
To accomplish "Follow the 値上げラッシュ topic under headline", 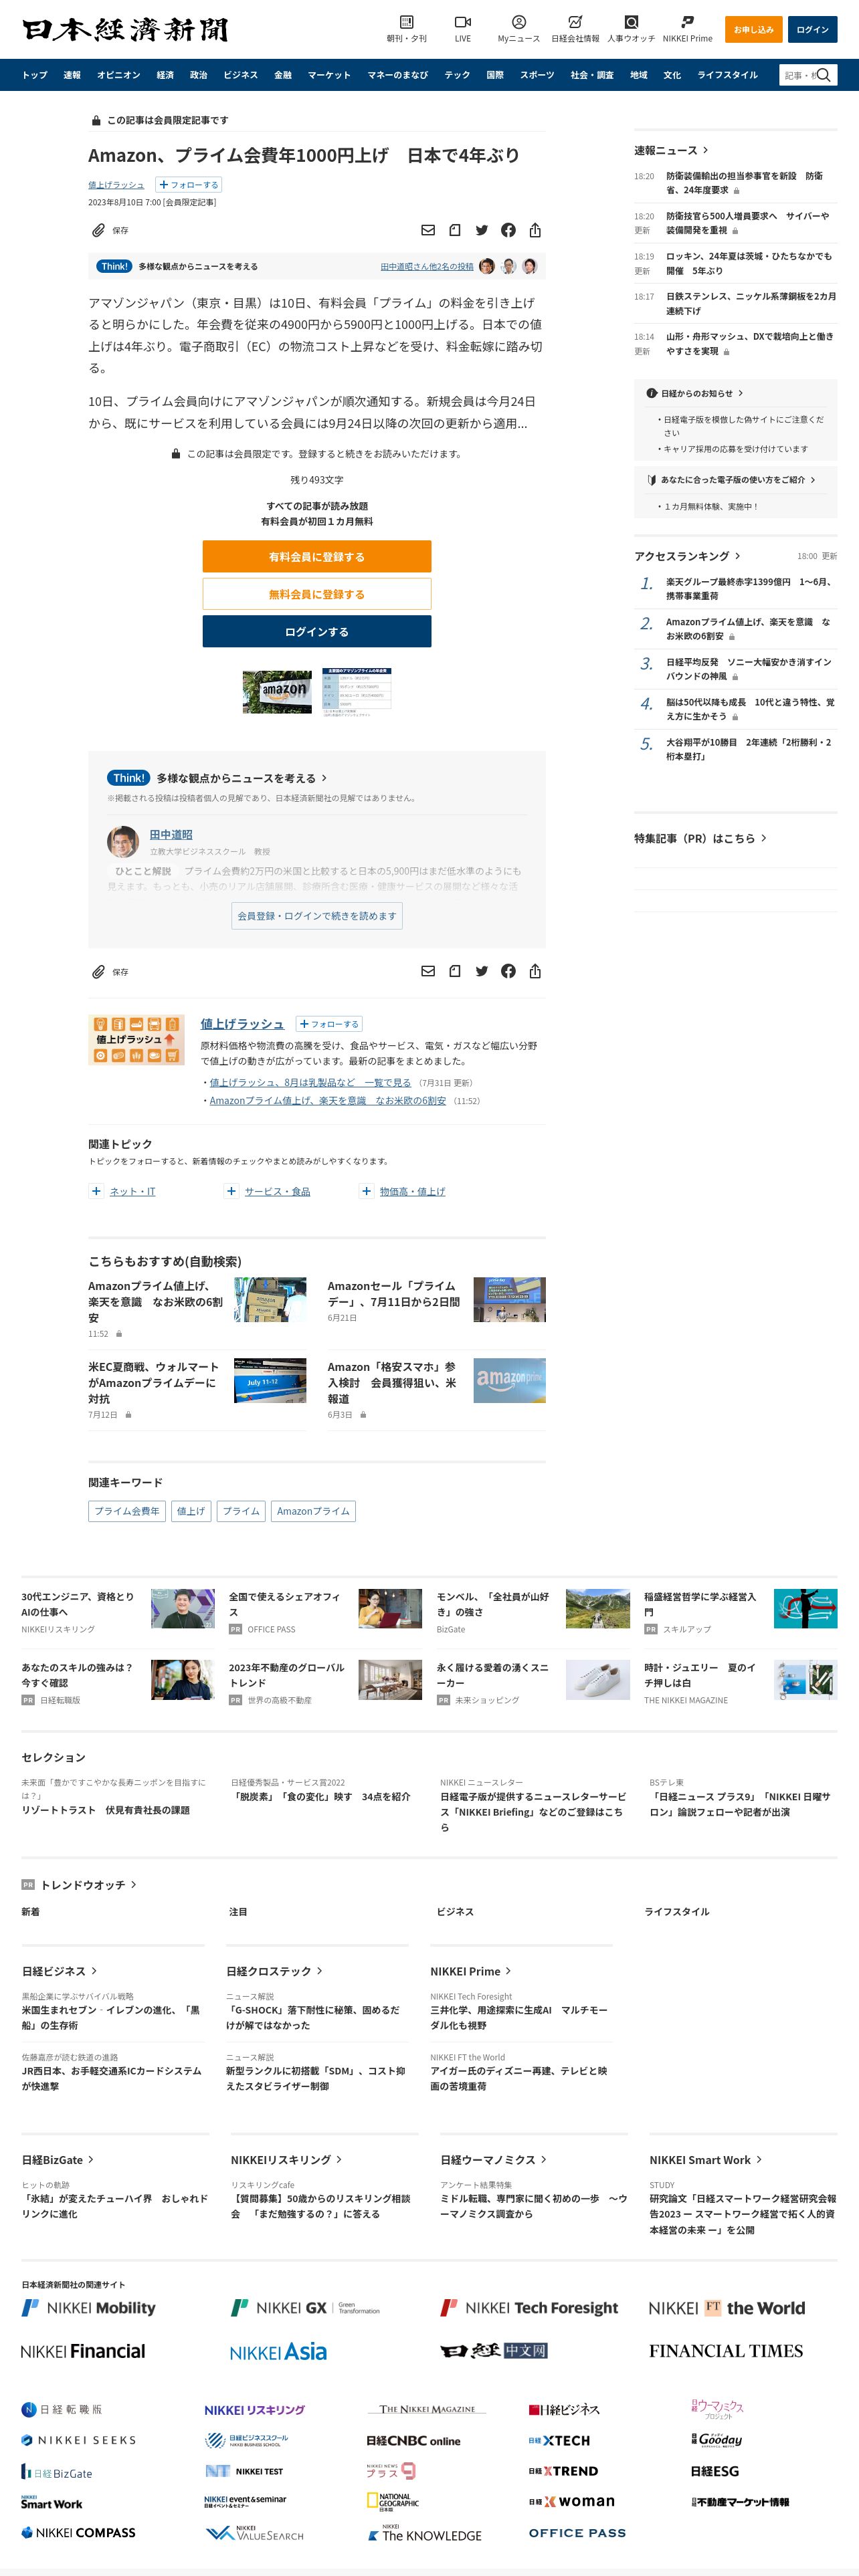I will [x=189, y=185].
